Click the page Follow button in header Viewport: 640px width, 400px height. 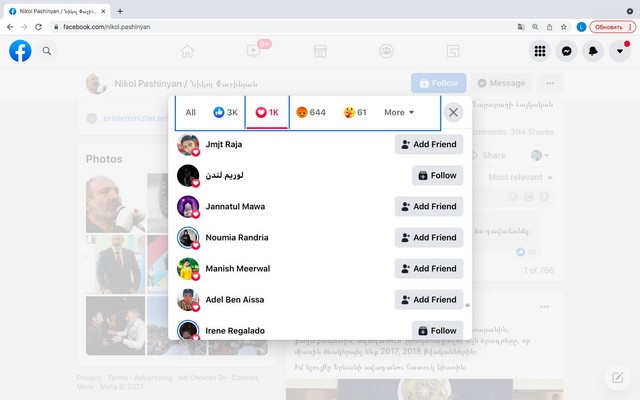[438, 83]
